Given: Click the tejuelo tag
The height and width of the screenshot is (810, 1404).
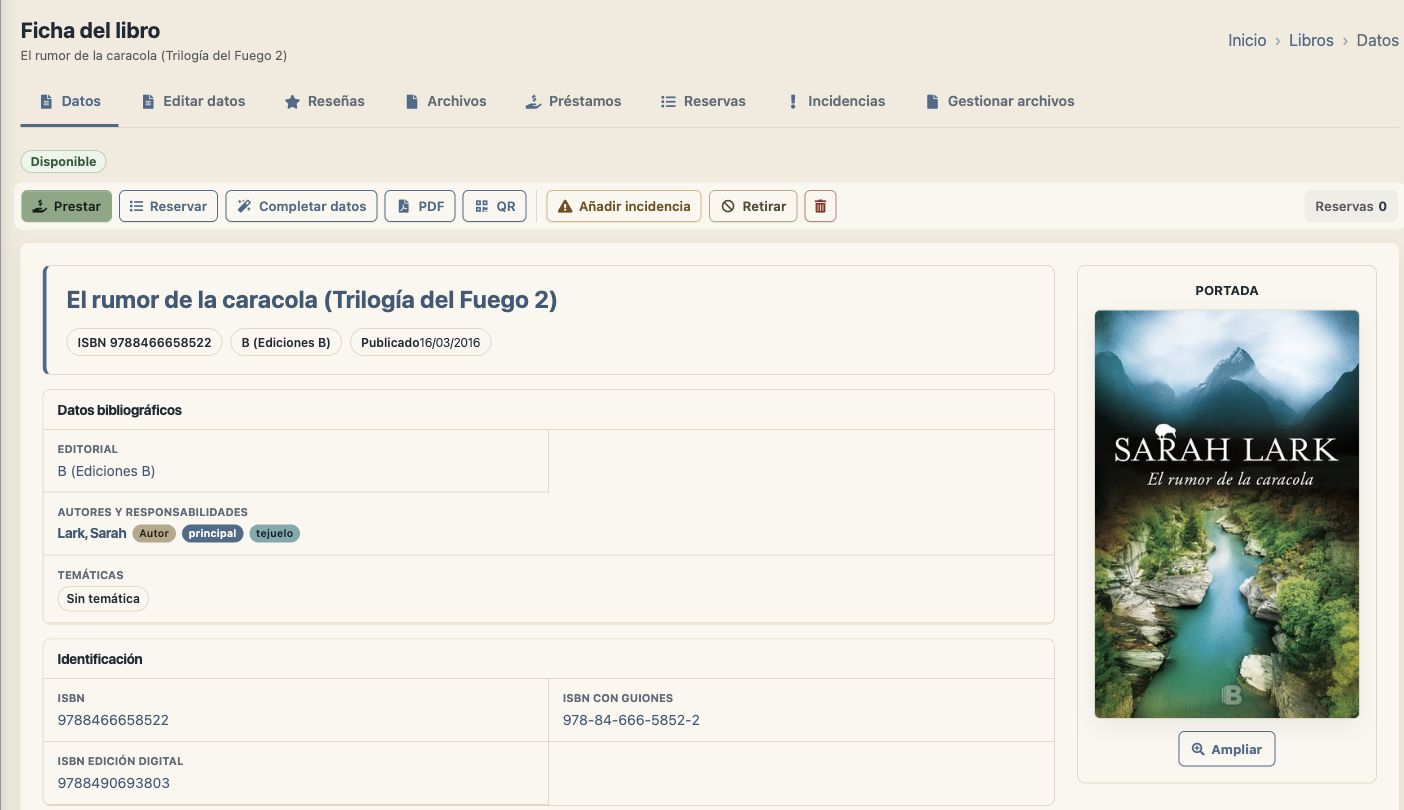Looking at the screenshot, I should coord(275,533).
